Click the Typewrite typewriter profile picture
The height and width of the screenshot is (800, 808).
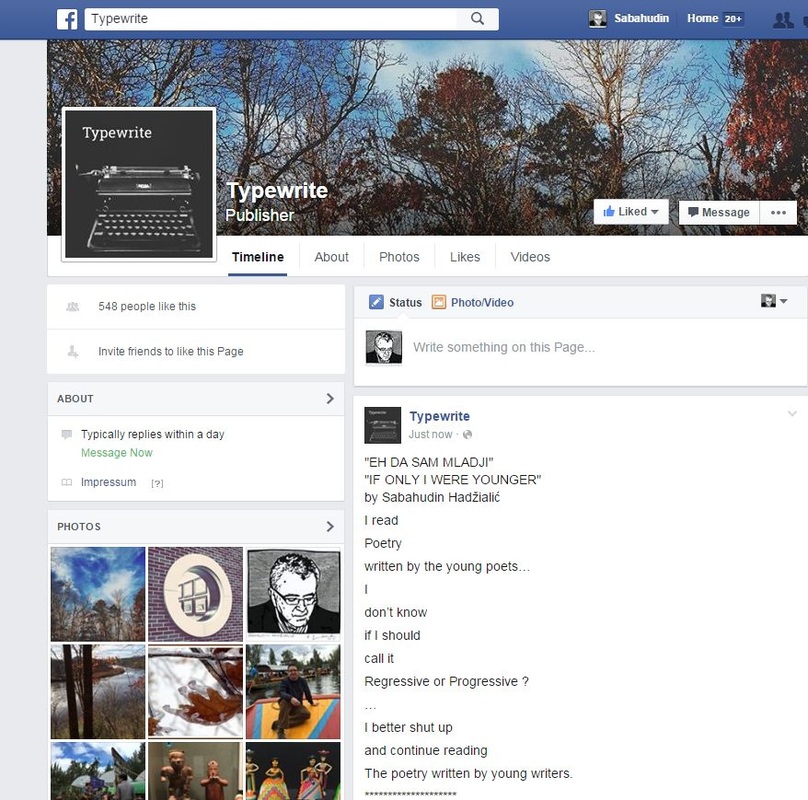pos(139,185)
